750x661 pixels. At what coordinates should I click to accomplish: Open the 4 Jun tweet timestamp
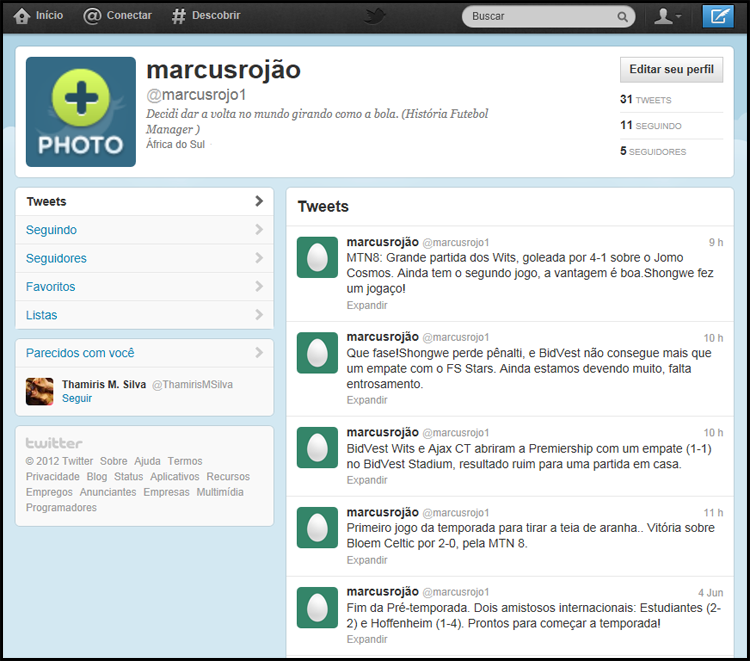(710, 593)
